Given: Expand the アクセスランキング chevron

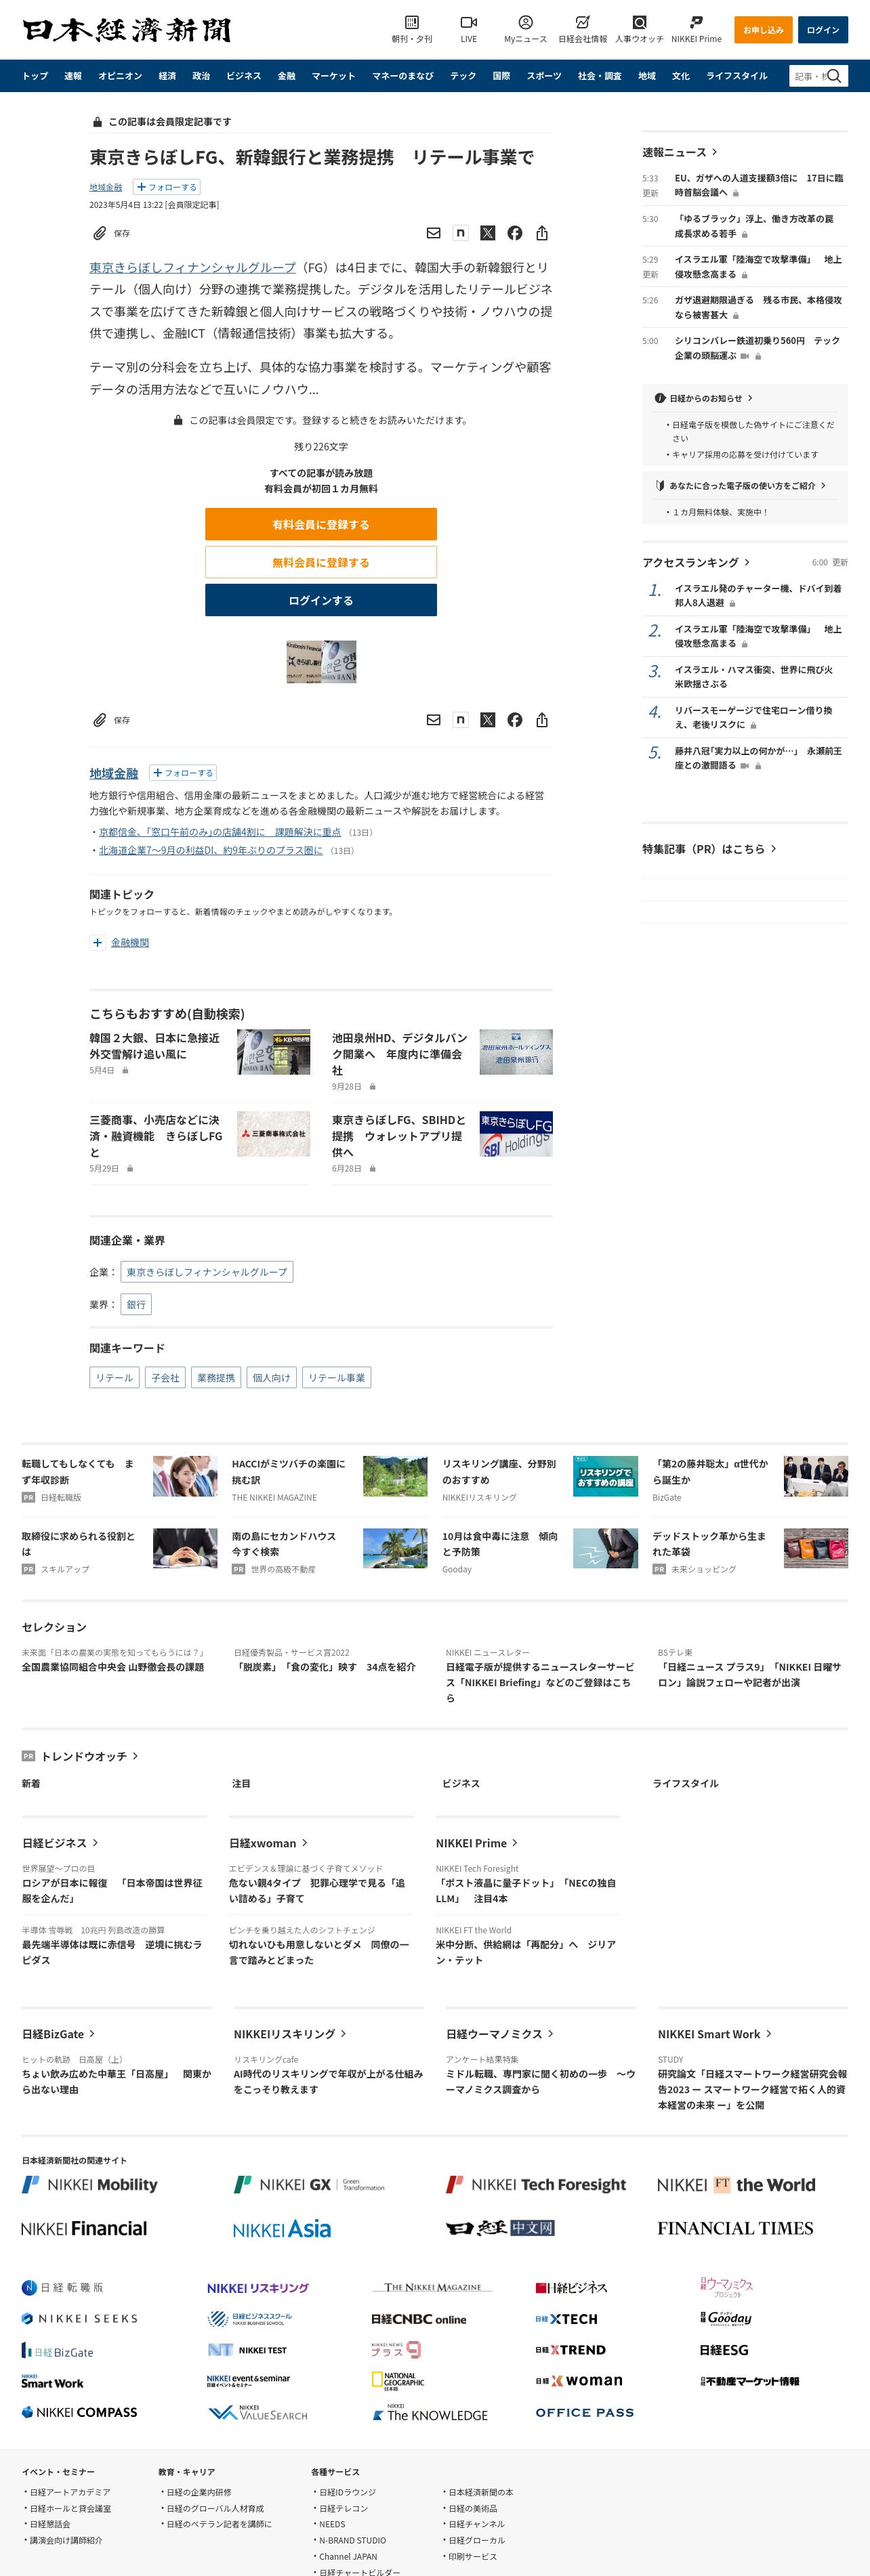Looking at the screenshot, I should (746, 562).
